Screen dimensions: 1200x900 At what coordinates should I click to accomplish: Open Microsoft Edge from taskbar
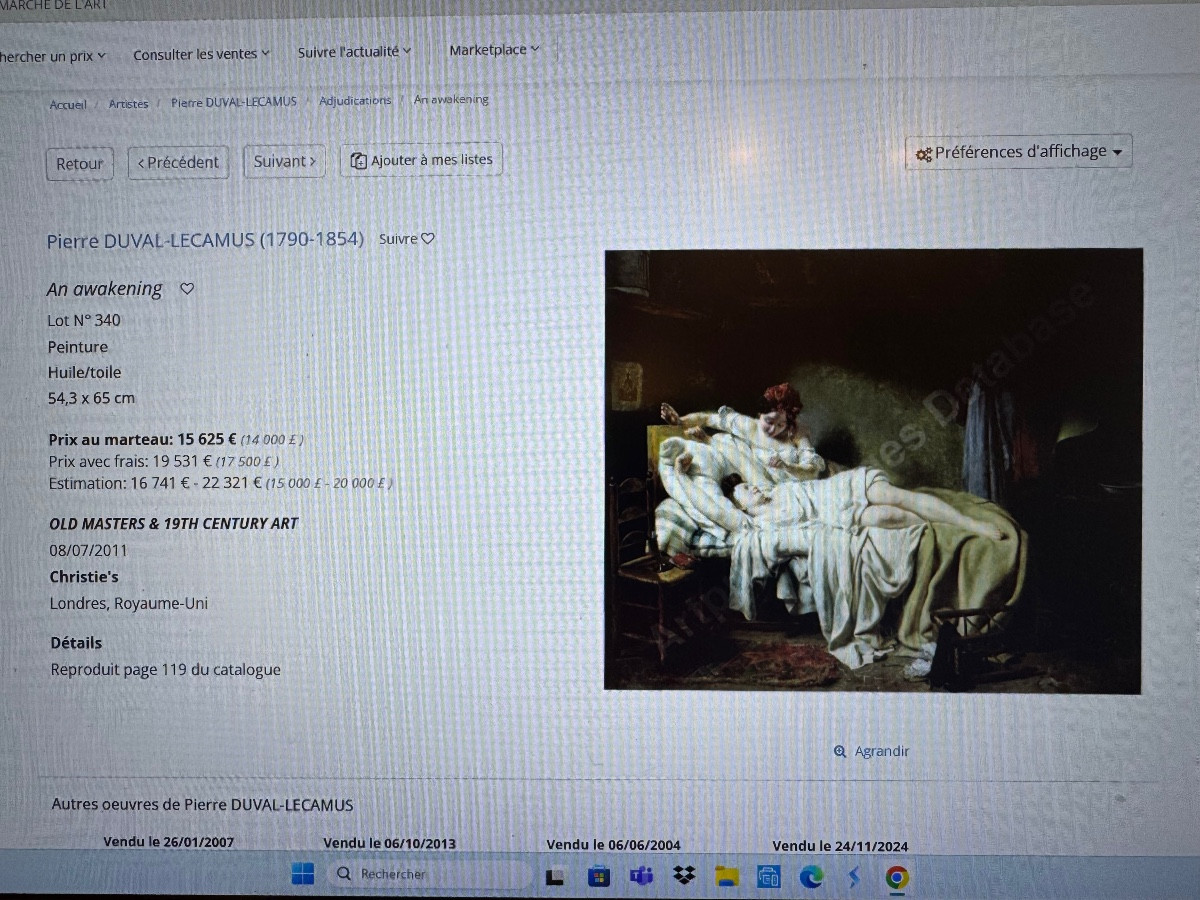pos(811,877)
